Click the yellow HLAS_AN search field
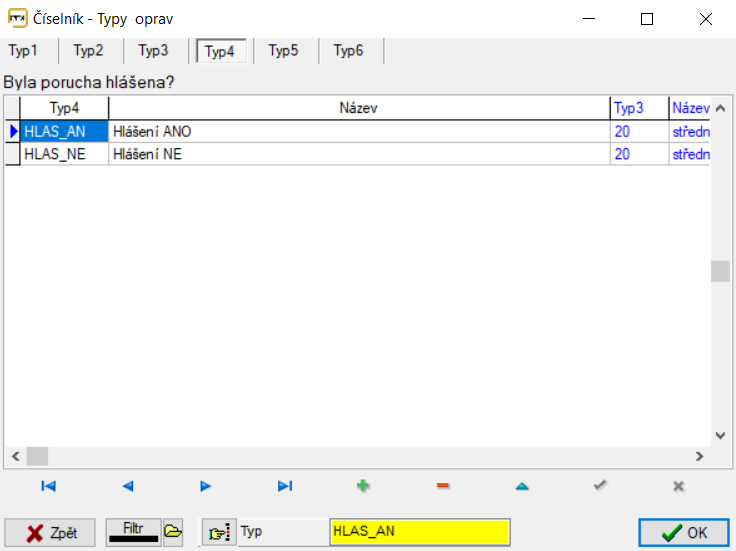The height and width of the screenshot is (551, 736). [x=420, y=531]
